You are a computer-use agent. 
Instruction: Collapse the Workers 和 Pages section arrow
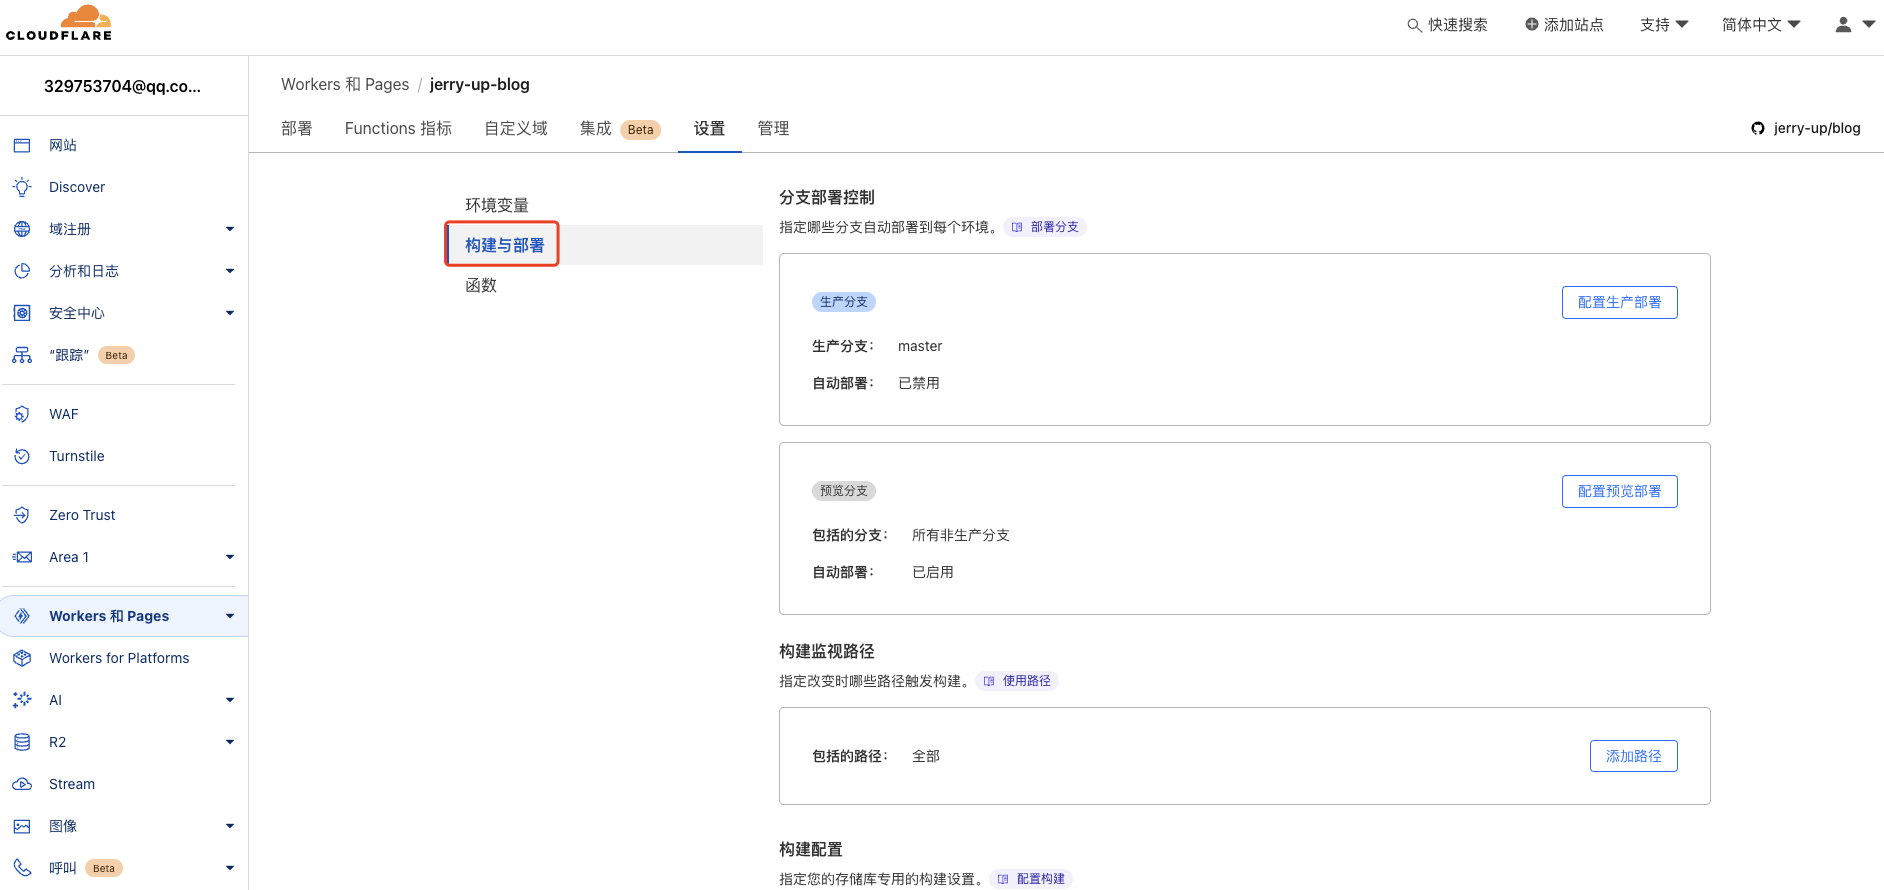click(x=230, y=616)
